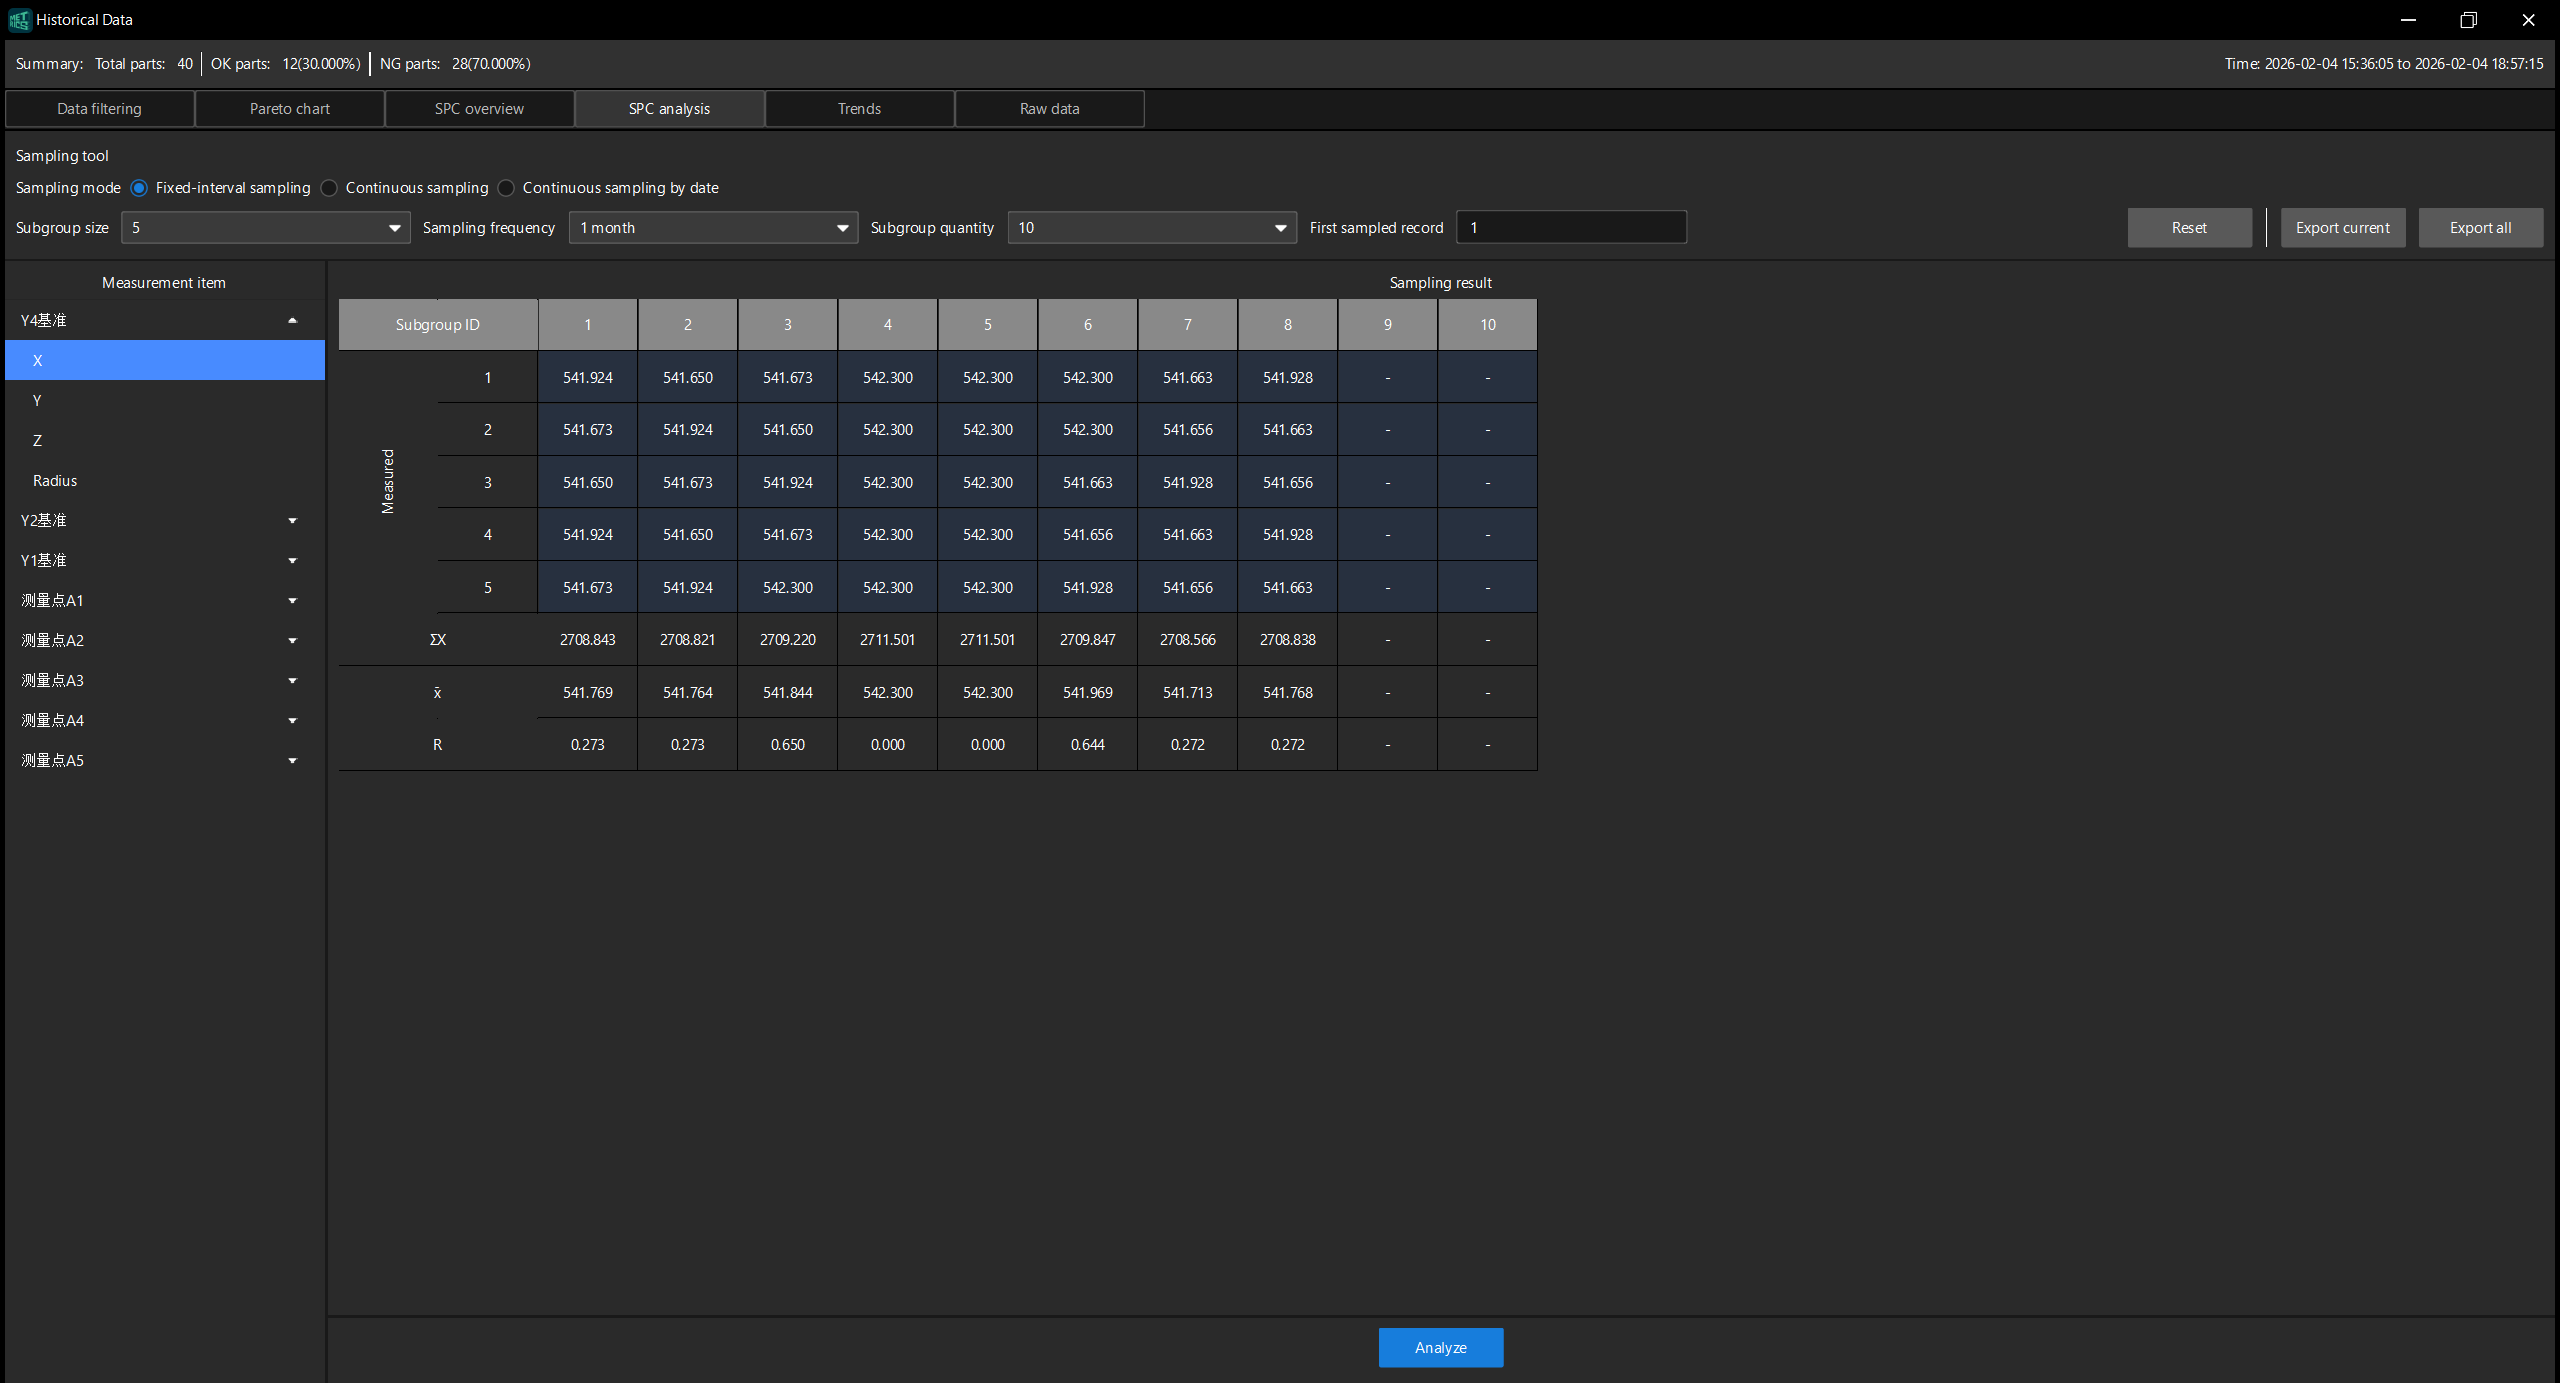Image resolution: width=2560 pixels, height=1383 pixels.
Task: Select Fixed-interval sampling mode
Action: pyautogui.click(x=139, y=188)
